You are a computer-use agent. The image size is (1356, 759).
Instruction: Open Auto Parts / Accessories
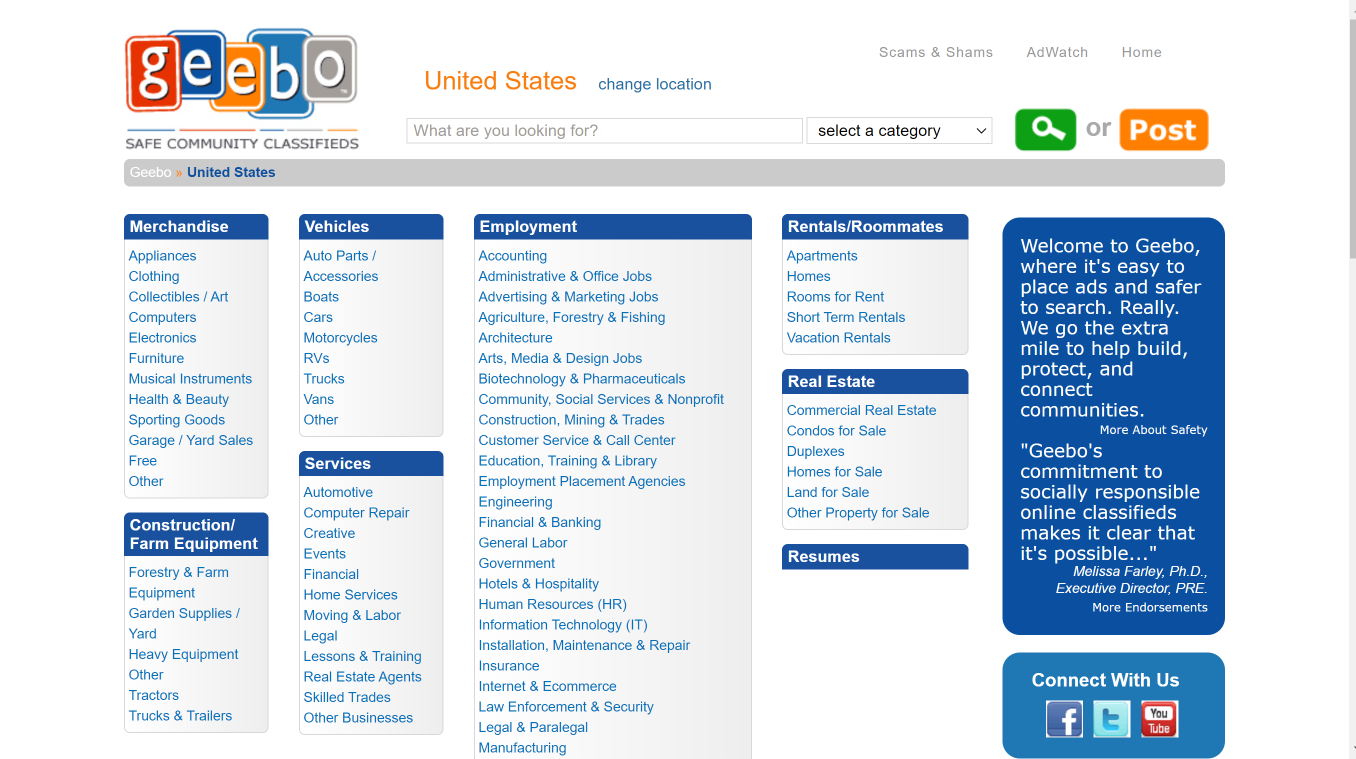(341, 266)
